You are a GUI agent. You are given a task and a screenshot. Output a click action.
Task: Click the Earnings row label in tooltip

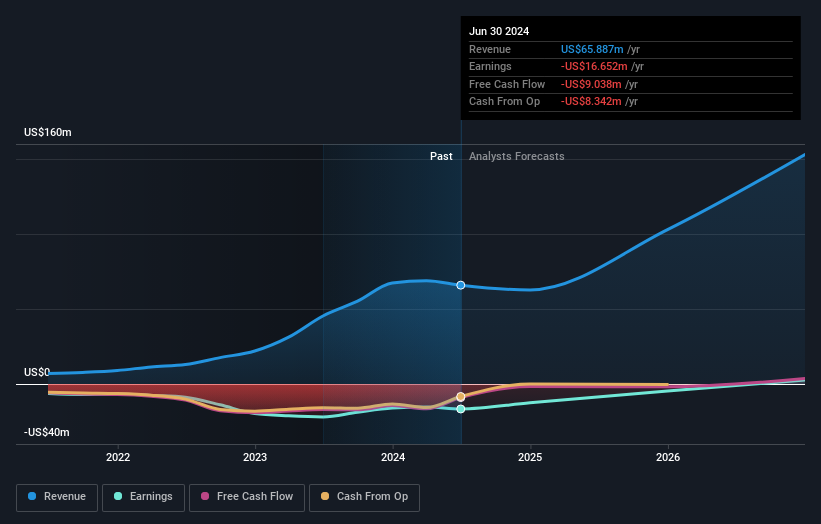point(490,66)
